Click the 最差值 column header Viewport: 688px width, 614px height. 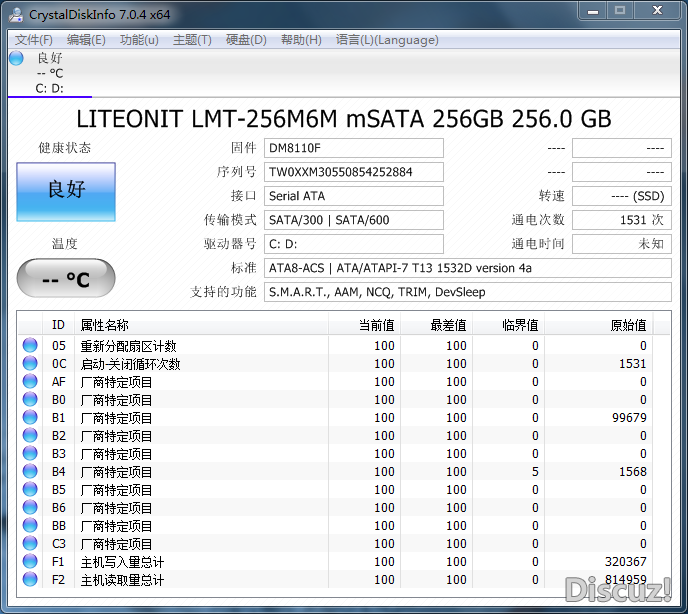(436, 325)
